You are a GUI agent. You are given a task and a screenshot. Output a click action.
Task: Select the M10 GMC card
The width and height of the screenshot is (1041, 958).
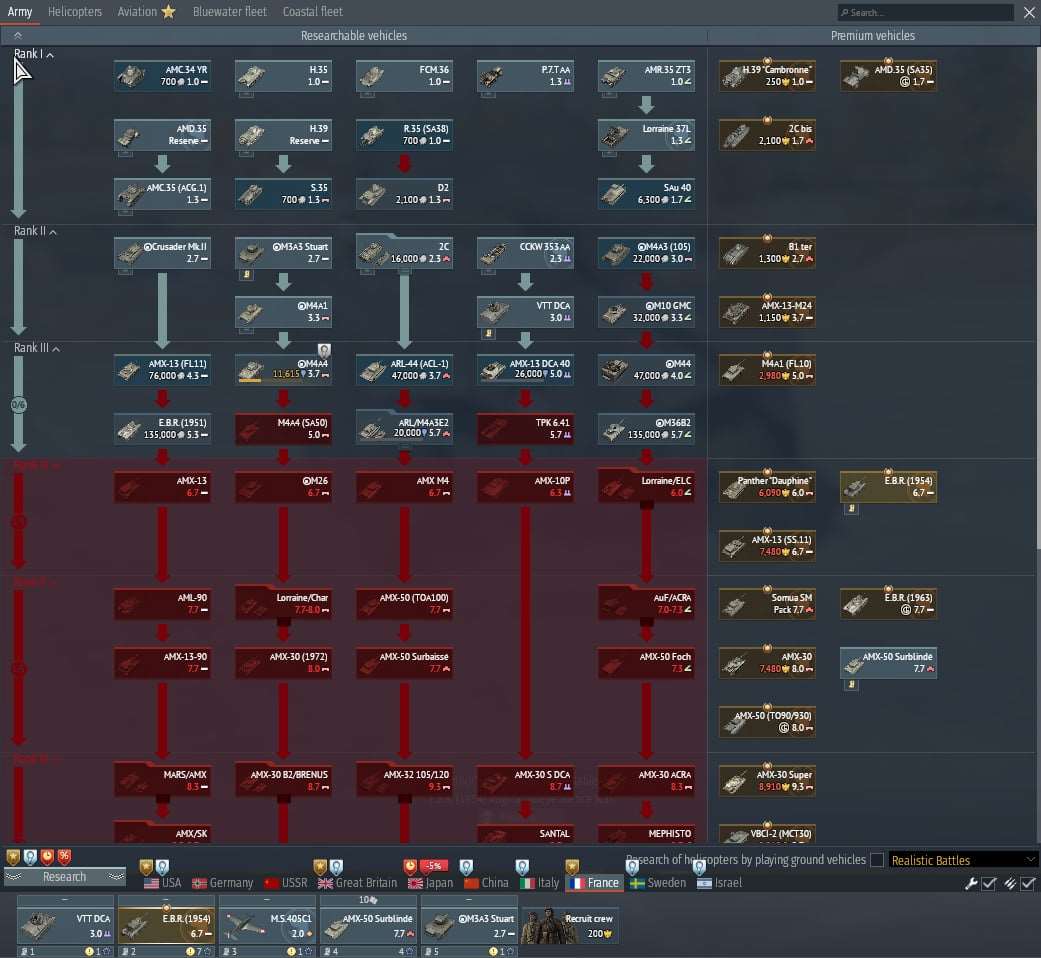[x=646, y=311]
